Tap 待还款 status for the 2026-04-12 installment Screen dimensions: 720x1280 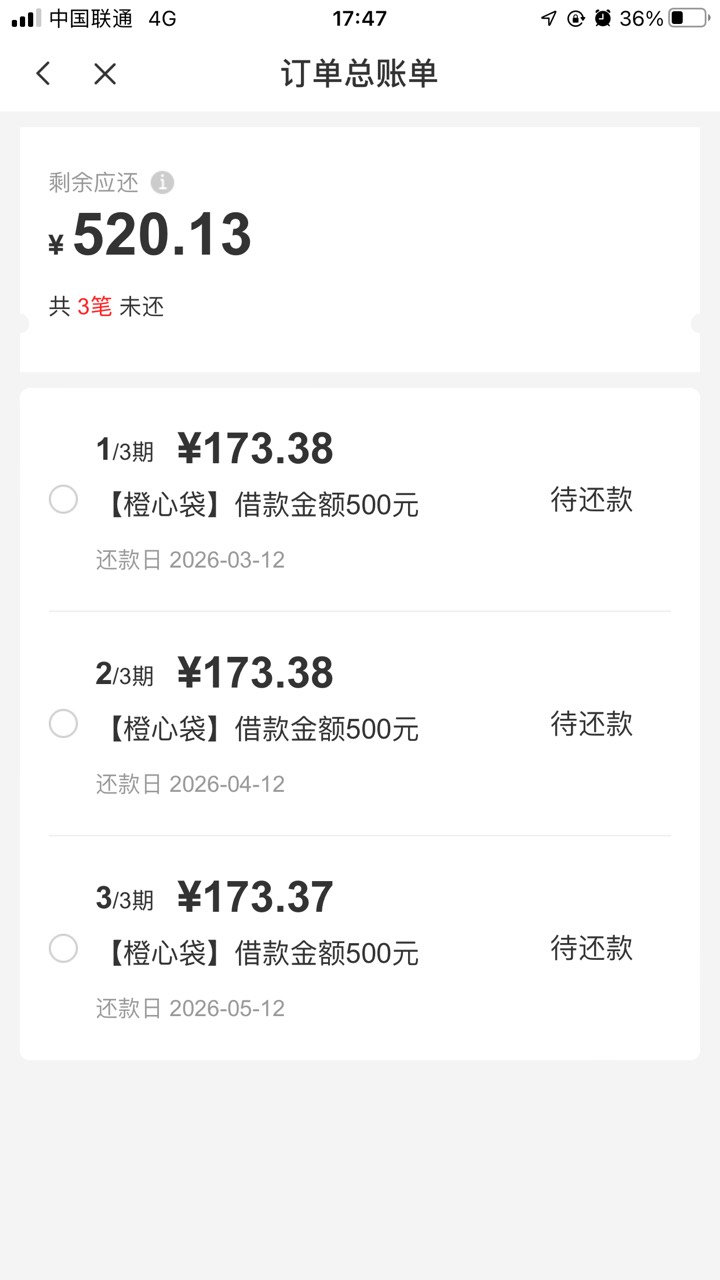click(592, 723)
